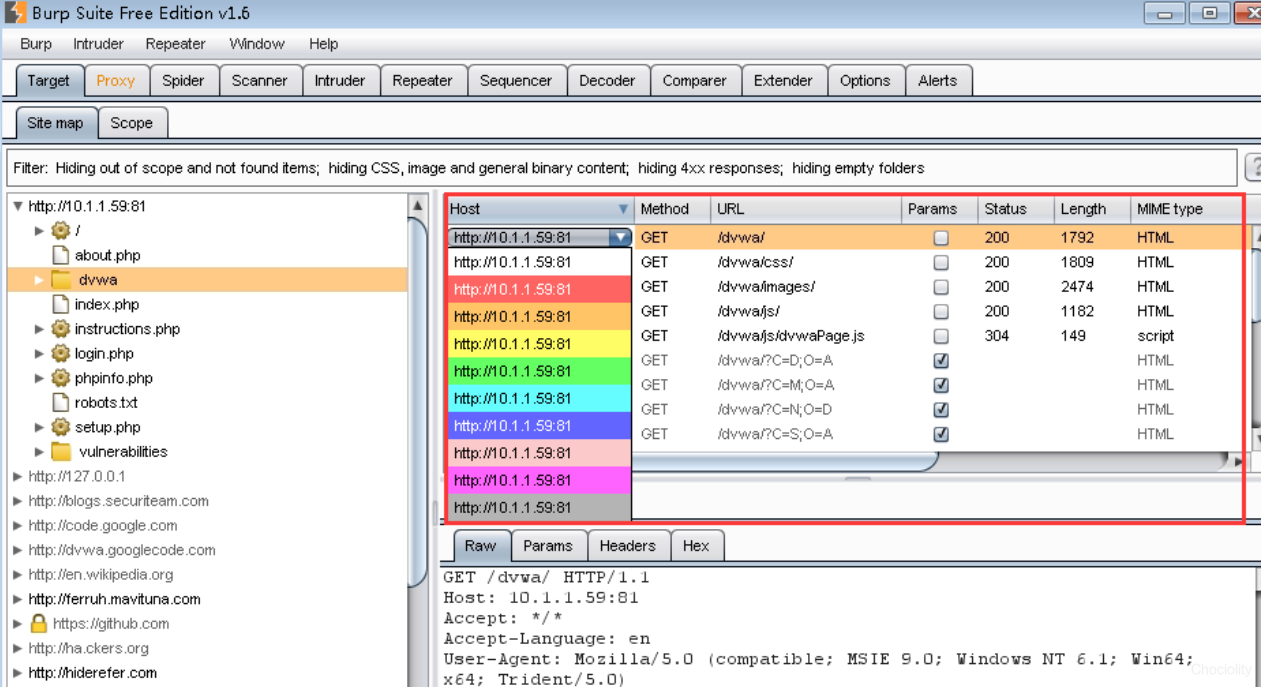Screen dimensions: 1261x687
Task: Sort the table by the Length column header
Action: 1092,209
